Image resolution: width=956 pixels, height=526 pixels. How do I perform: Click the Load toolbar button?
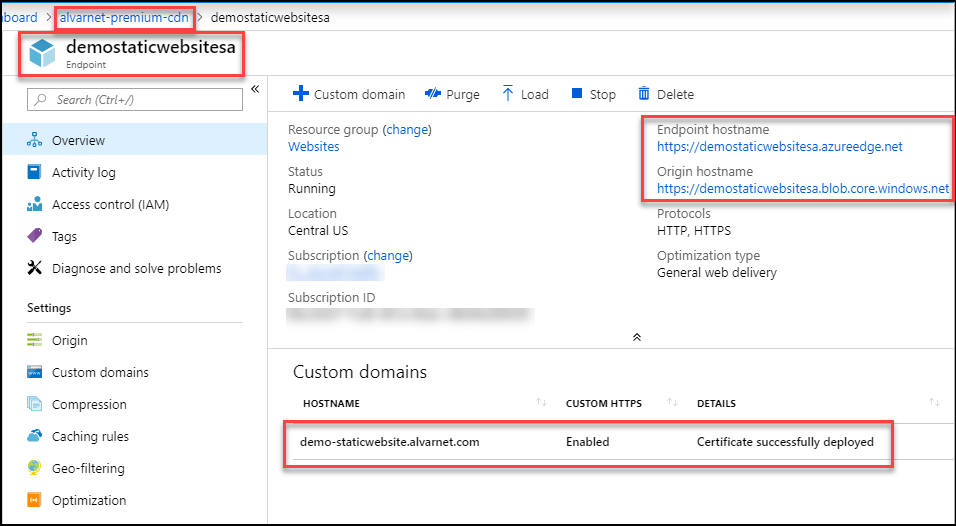pos(525,94)
